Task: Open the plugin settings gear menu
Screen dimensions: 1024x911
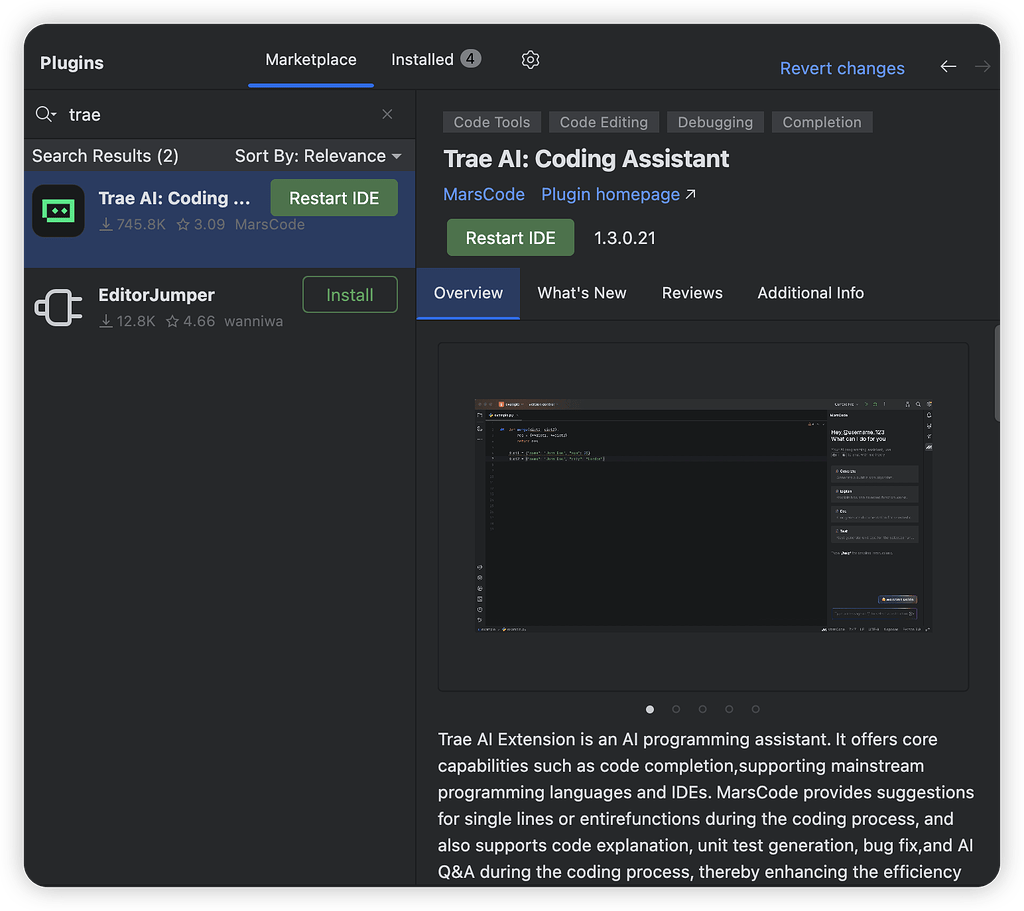Action: (530, 60)
